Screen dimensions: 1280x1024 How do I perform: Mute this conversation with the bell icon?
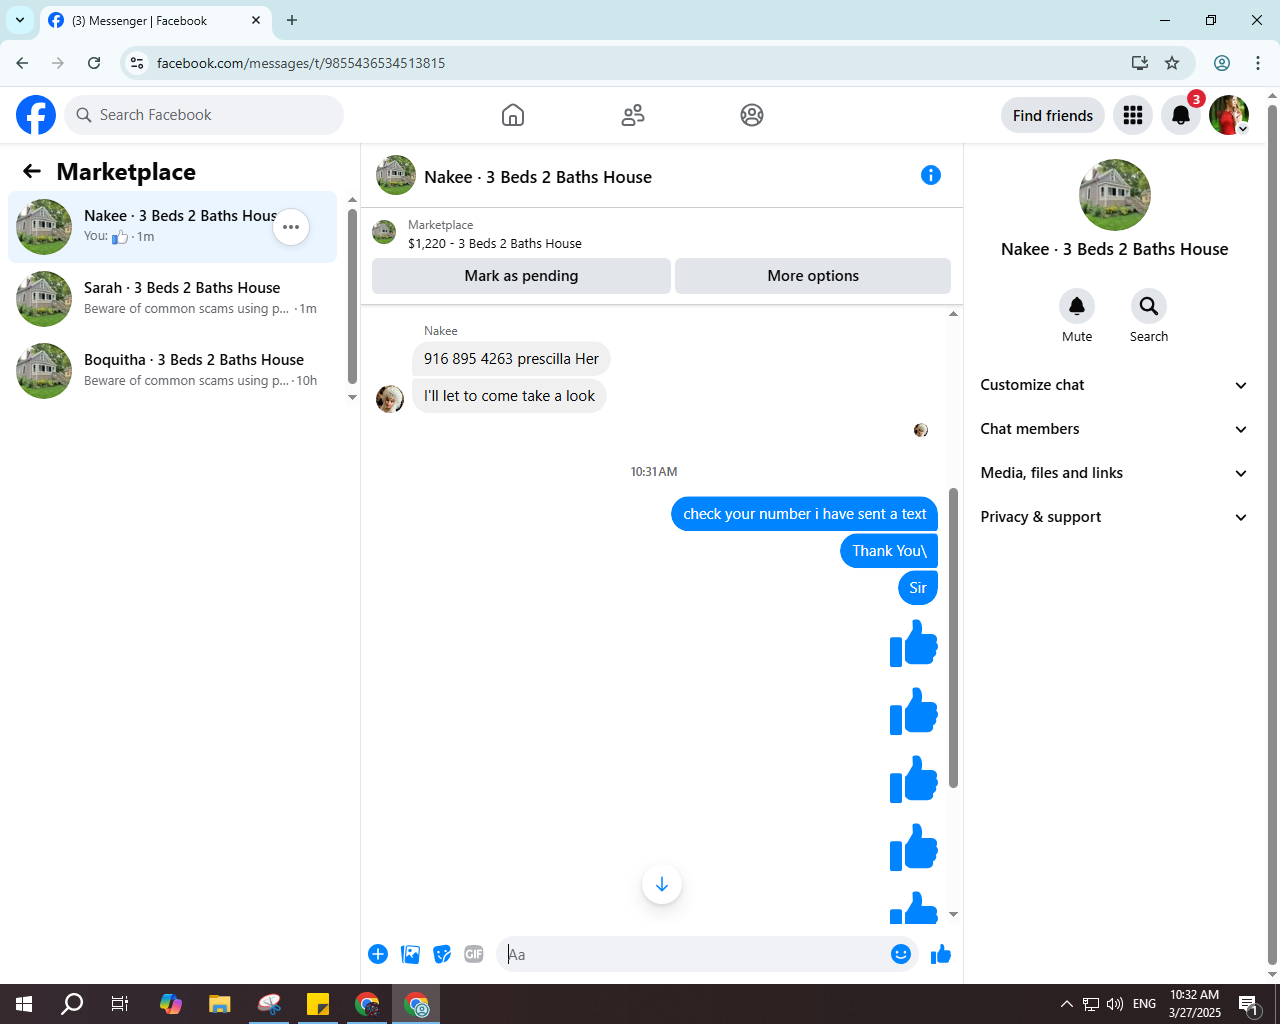coord(1077,306)
